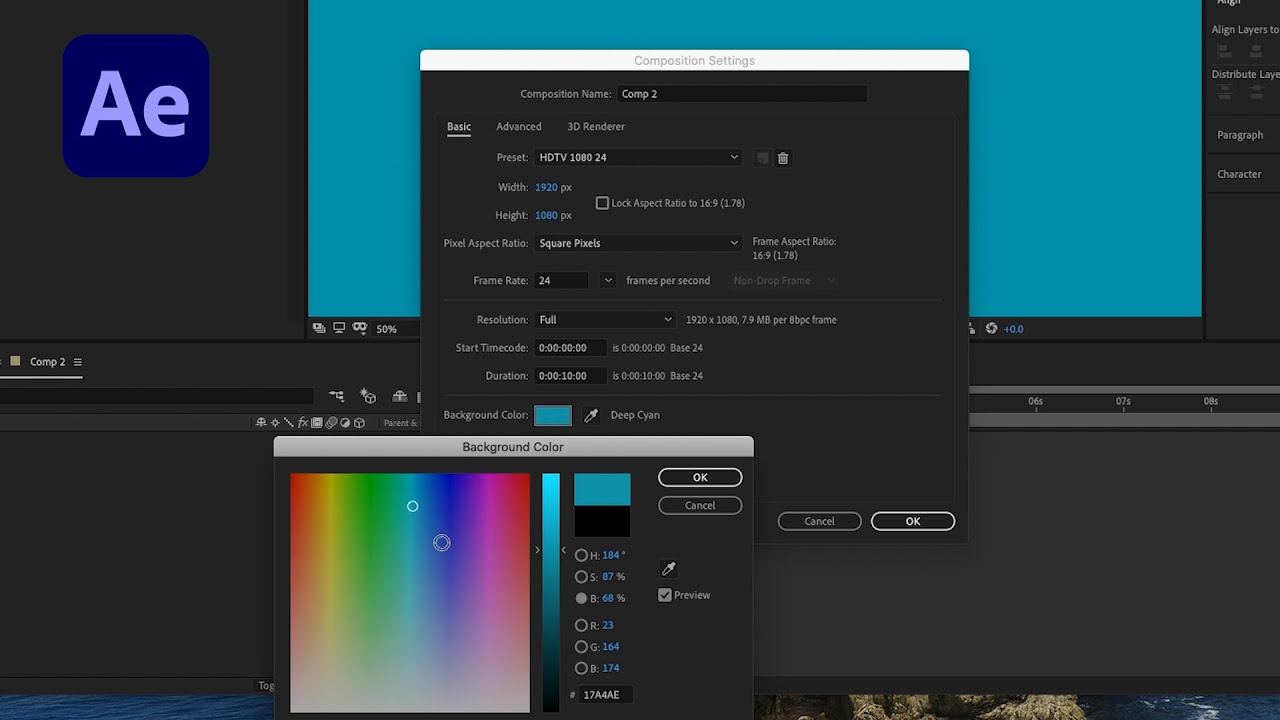This screenshot has height=720, width=1280.
Task: Click the always preview this view icon
Action: tap(319, 328)
